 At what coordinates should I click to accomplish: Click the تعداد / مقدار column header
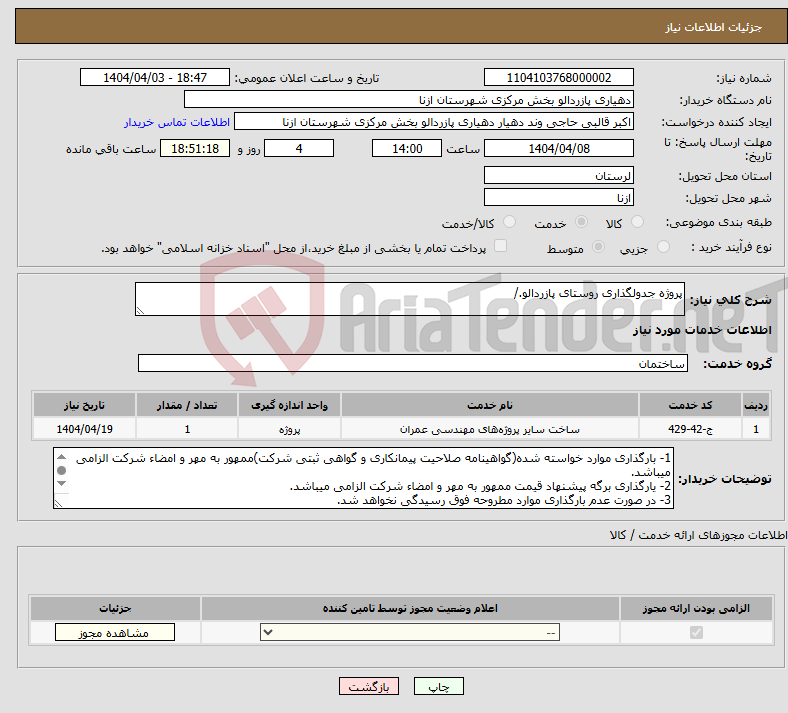187,405
